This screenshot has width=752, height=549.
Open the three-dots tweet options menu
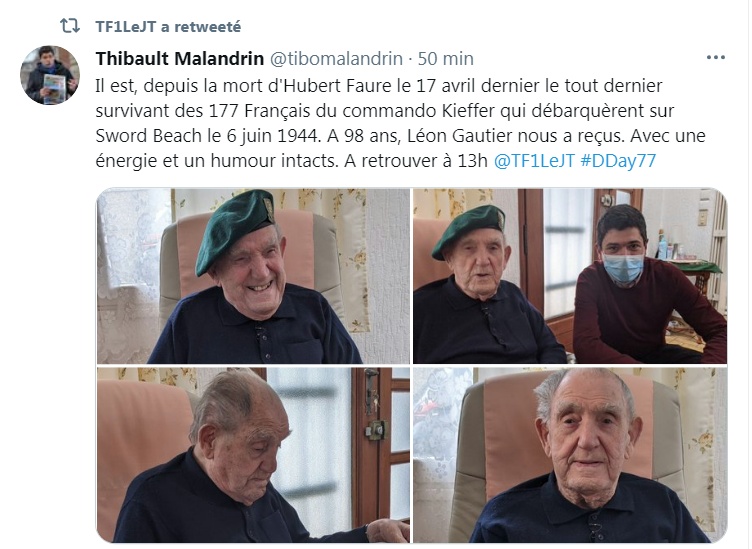(x=715, y=58)
